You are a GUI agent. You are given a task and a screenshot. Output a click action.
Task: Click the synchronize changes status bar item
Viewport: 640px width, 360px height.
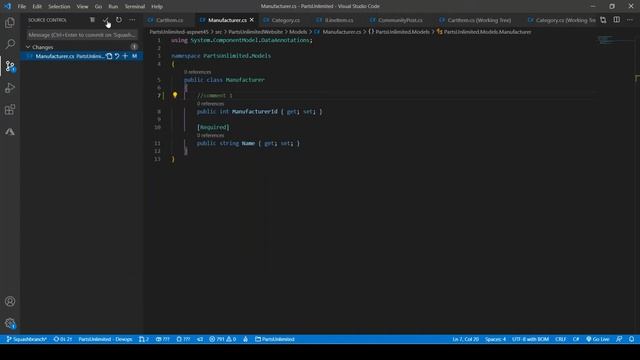click(x=63, y=339)
